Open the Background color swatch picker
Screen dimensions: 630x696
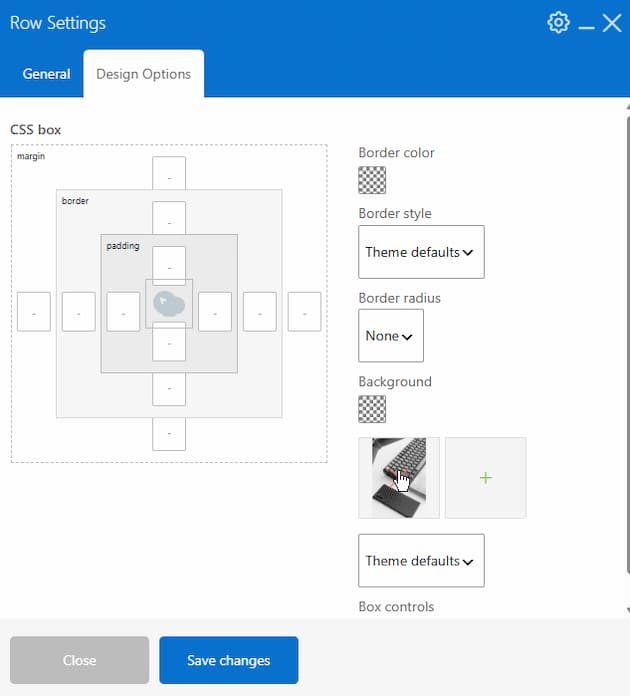tap(372, 409)
